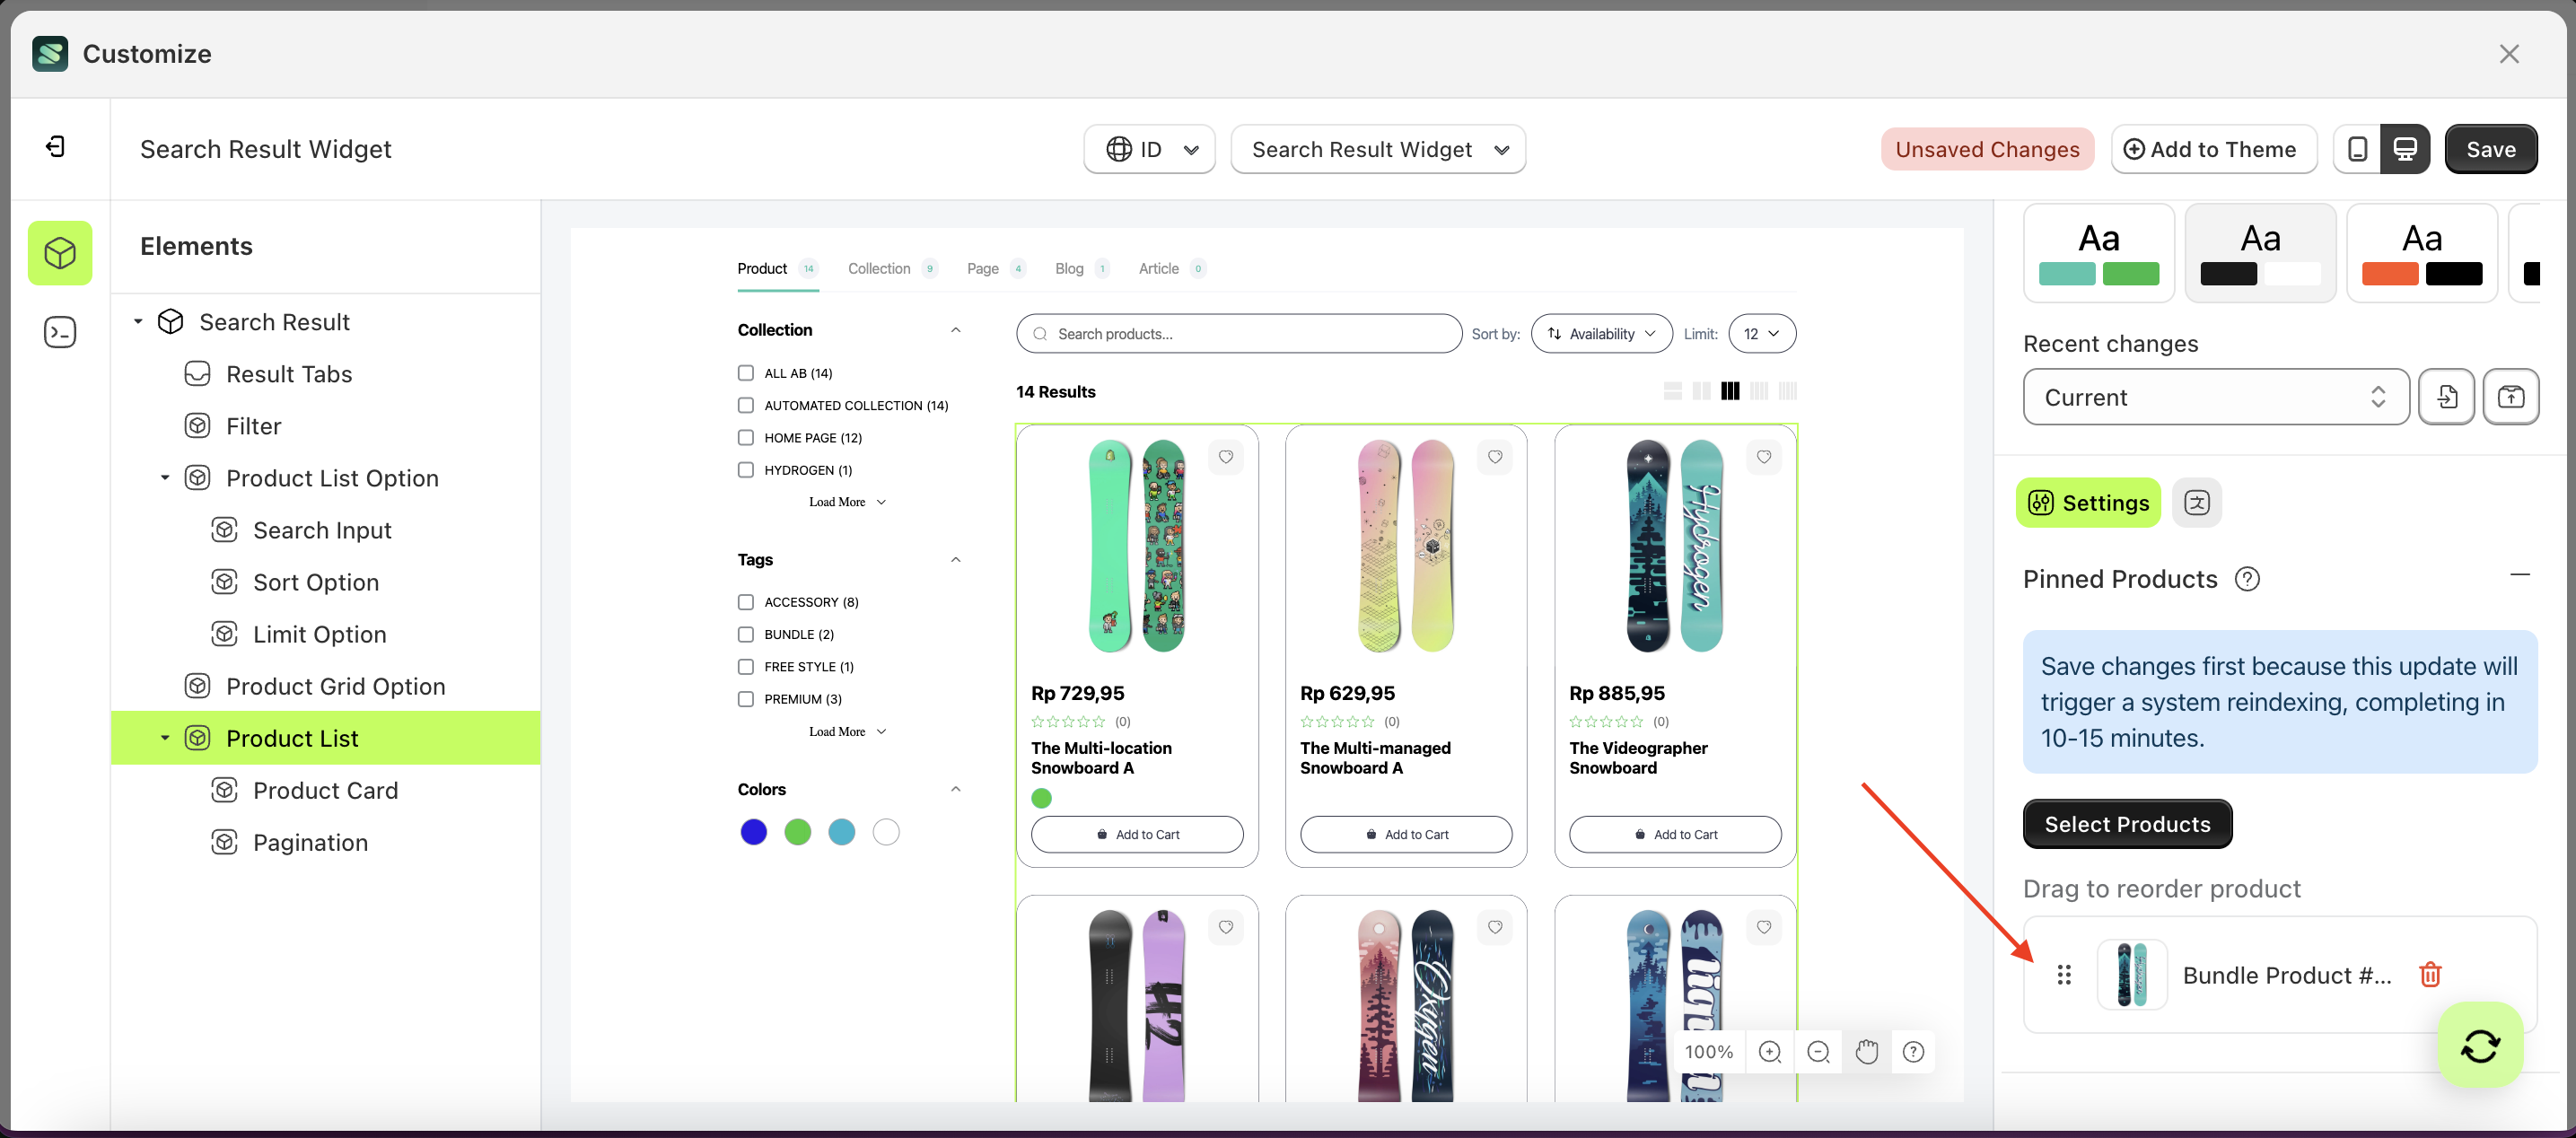Image resolution: width=2576 pixels, height=1138 pixels.
Task: Check the PREMIUM tag filter
Action: click(746, 698)
